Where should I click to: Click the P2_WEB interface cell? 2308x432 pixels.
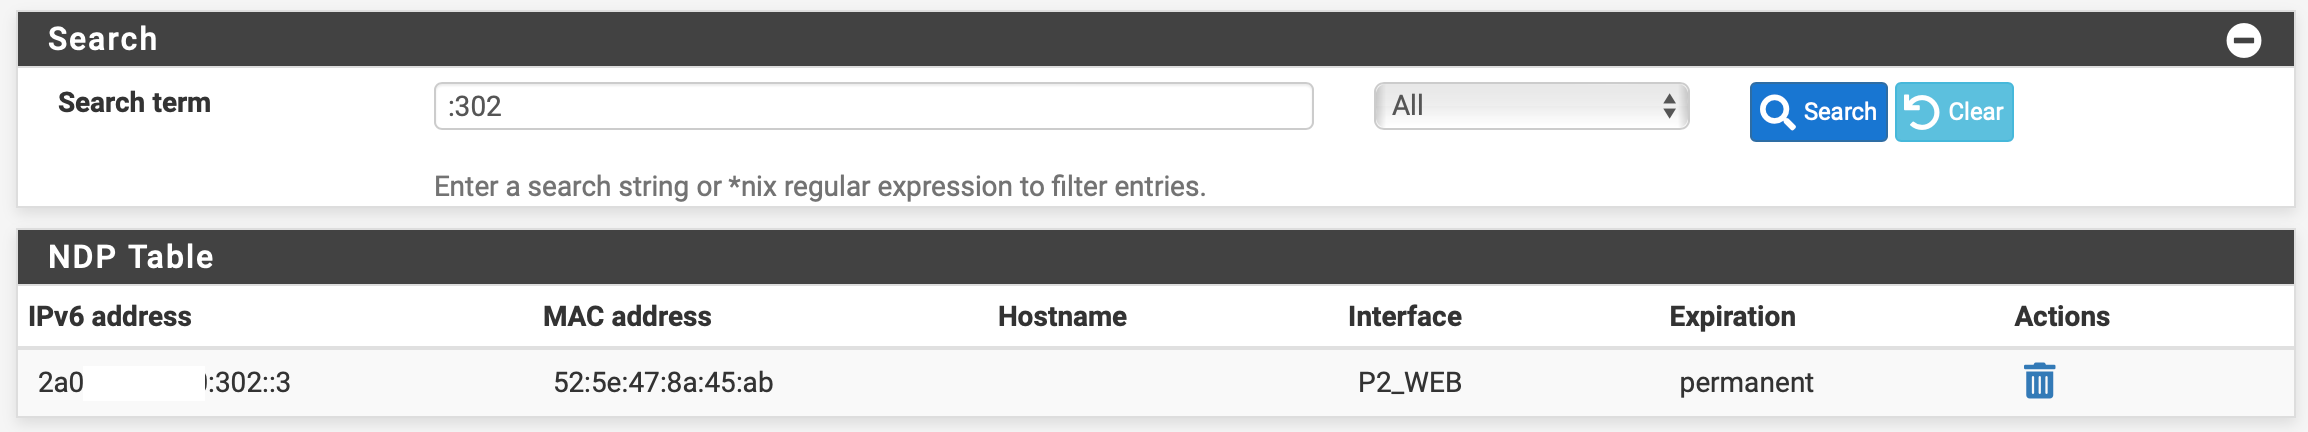point(1409,382)
